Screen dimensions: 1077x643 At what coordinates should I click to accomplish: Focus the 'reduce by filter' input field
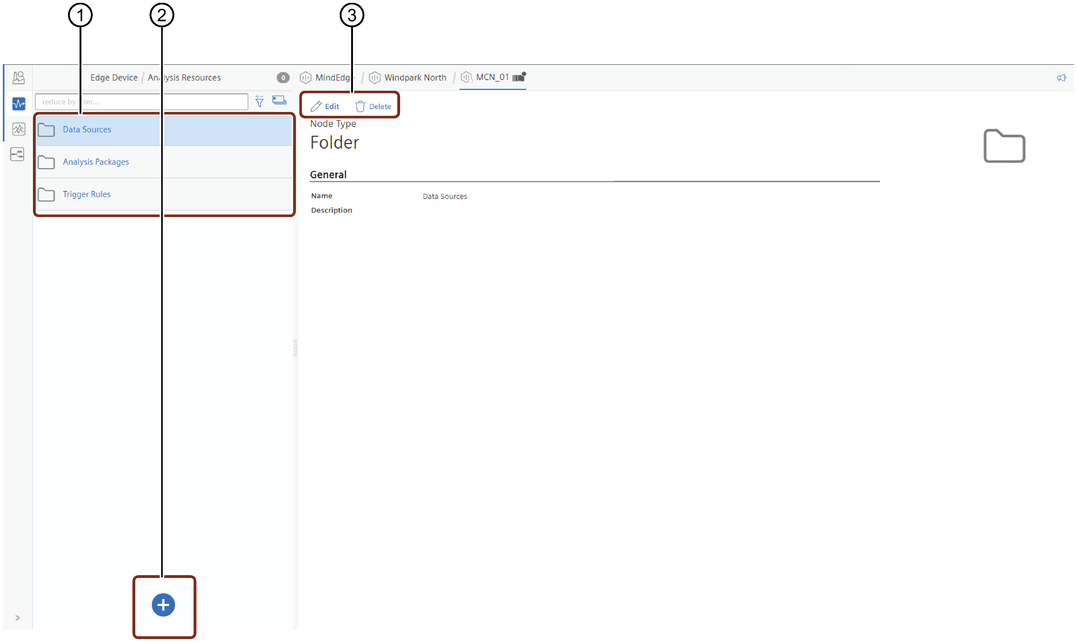pos(141,102)
